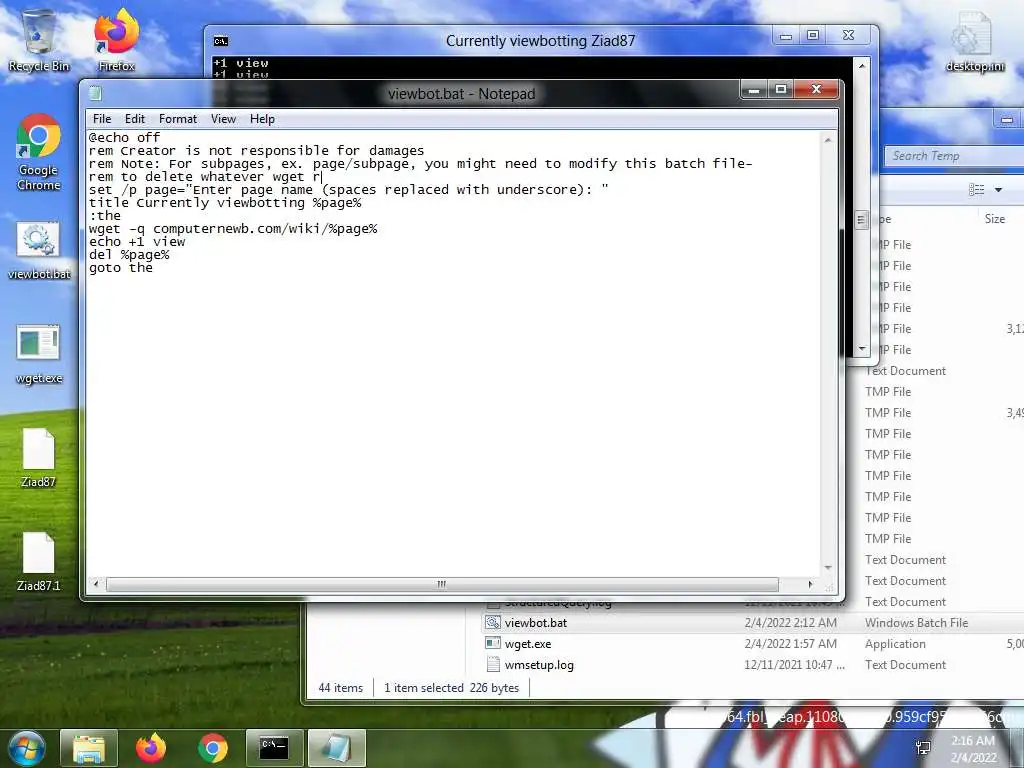This screenshot has width=1024, height=768.
Task: Minimize the command prompt window
Action: coord(786,36)
